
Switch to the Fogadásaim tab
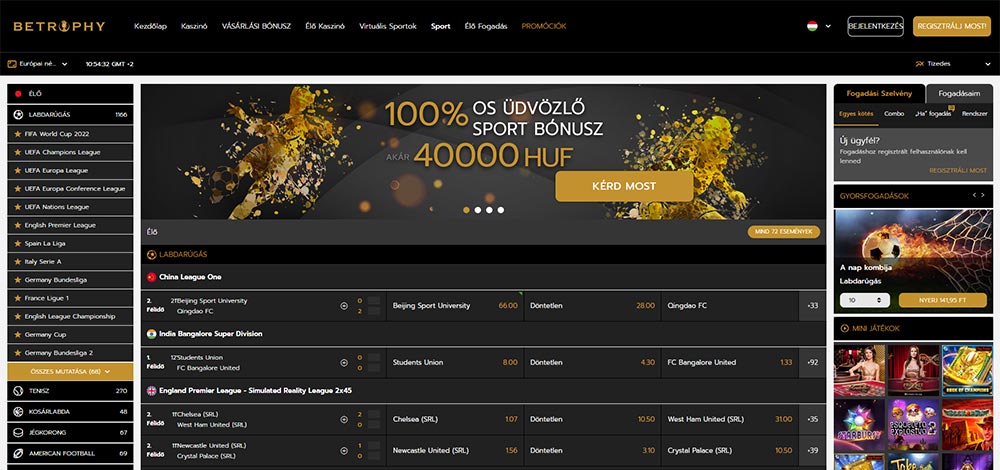pyautogui.click(x=959, y=93)
